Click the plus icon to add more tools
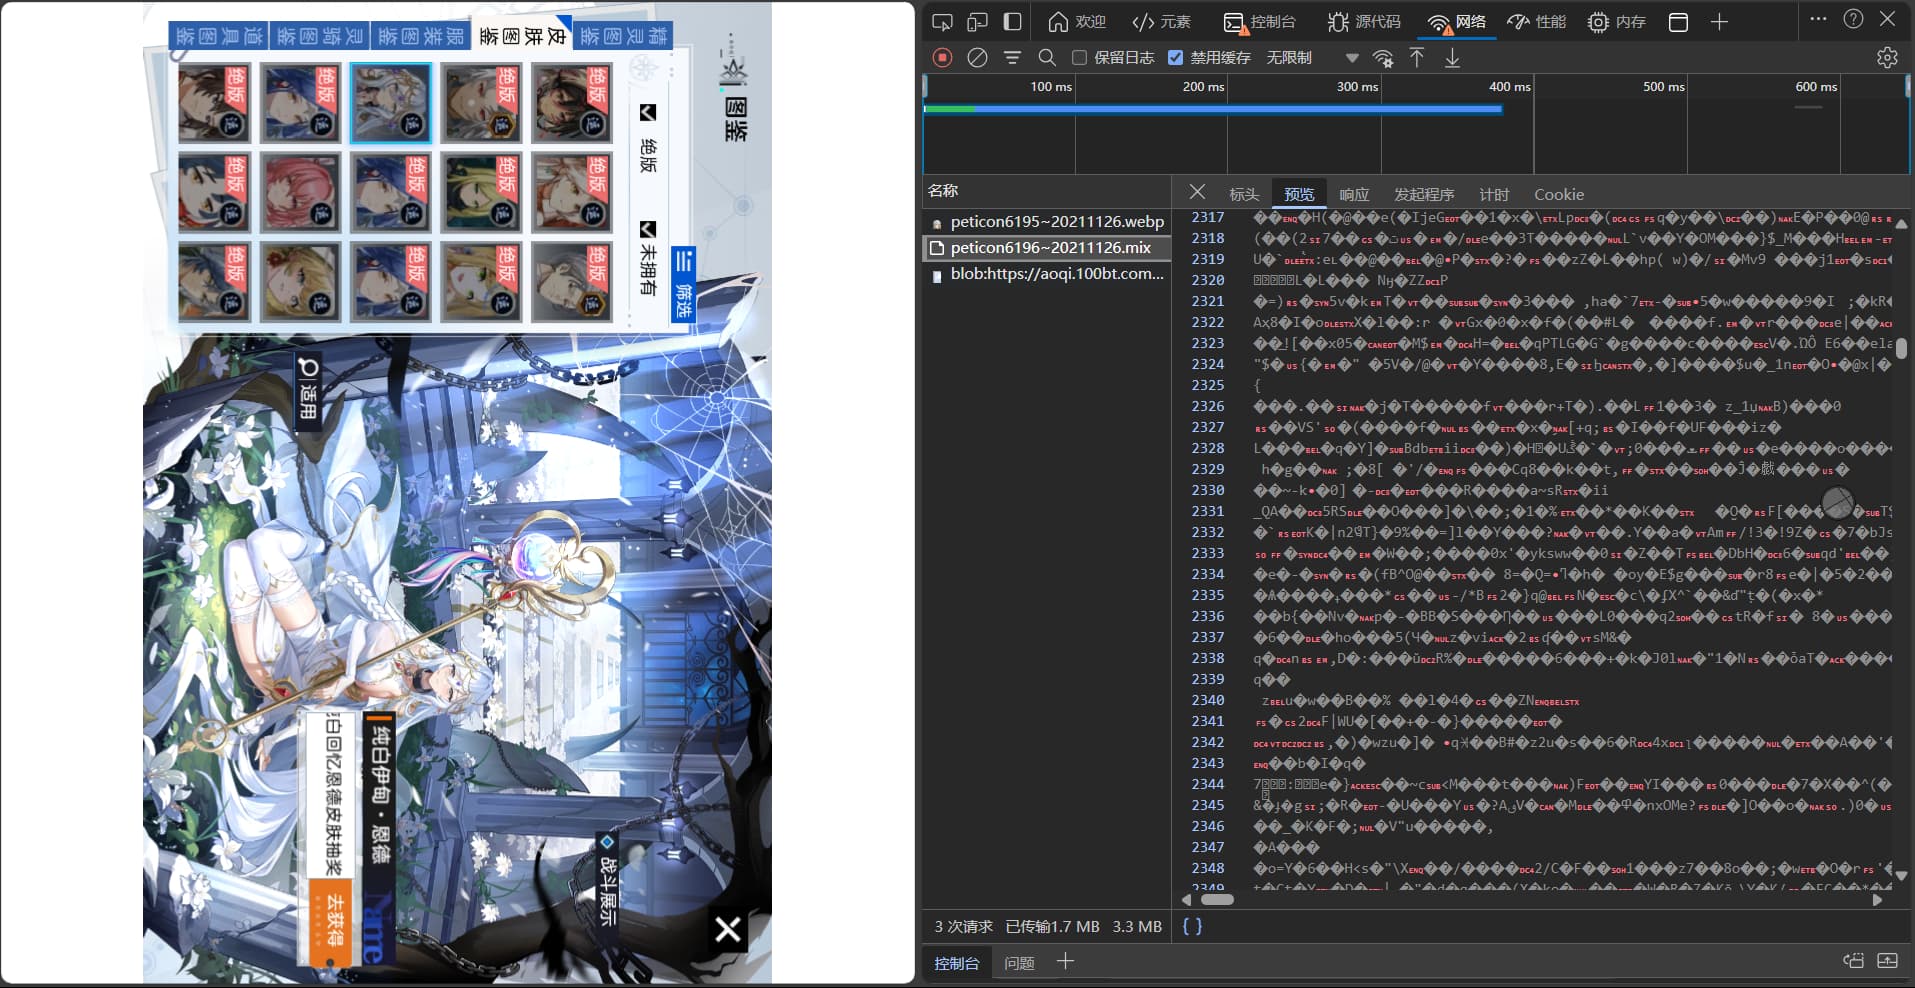The image size is (1915, 988). tap(1719, 22)
